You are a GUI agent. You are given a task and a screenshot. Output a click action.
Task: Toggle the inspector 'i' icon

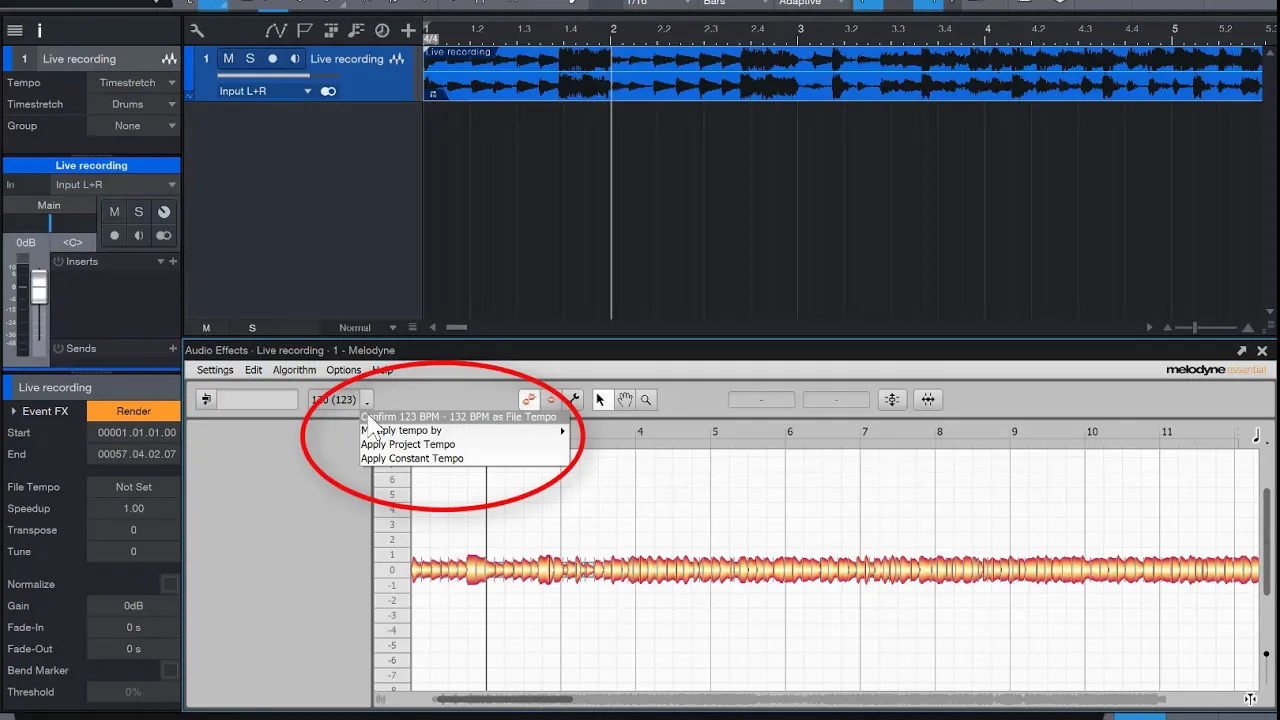tap(40, 31)
